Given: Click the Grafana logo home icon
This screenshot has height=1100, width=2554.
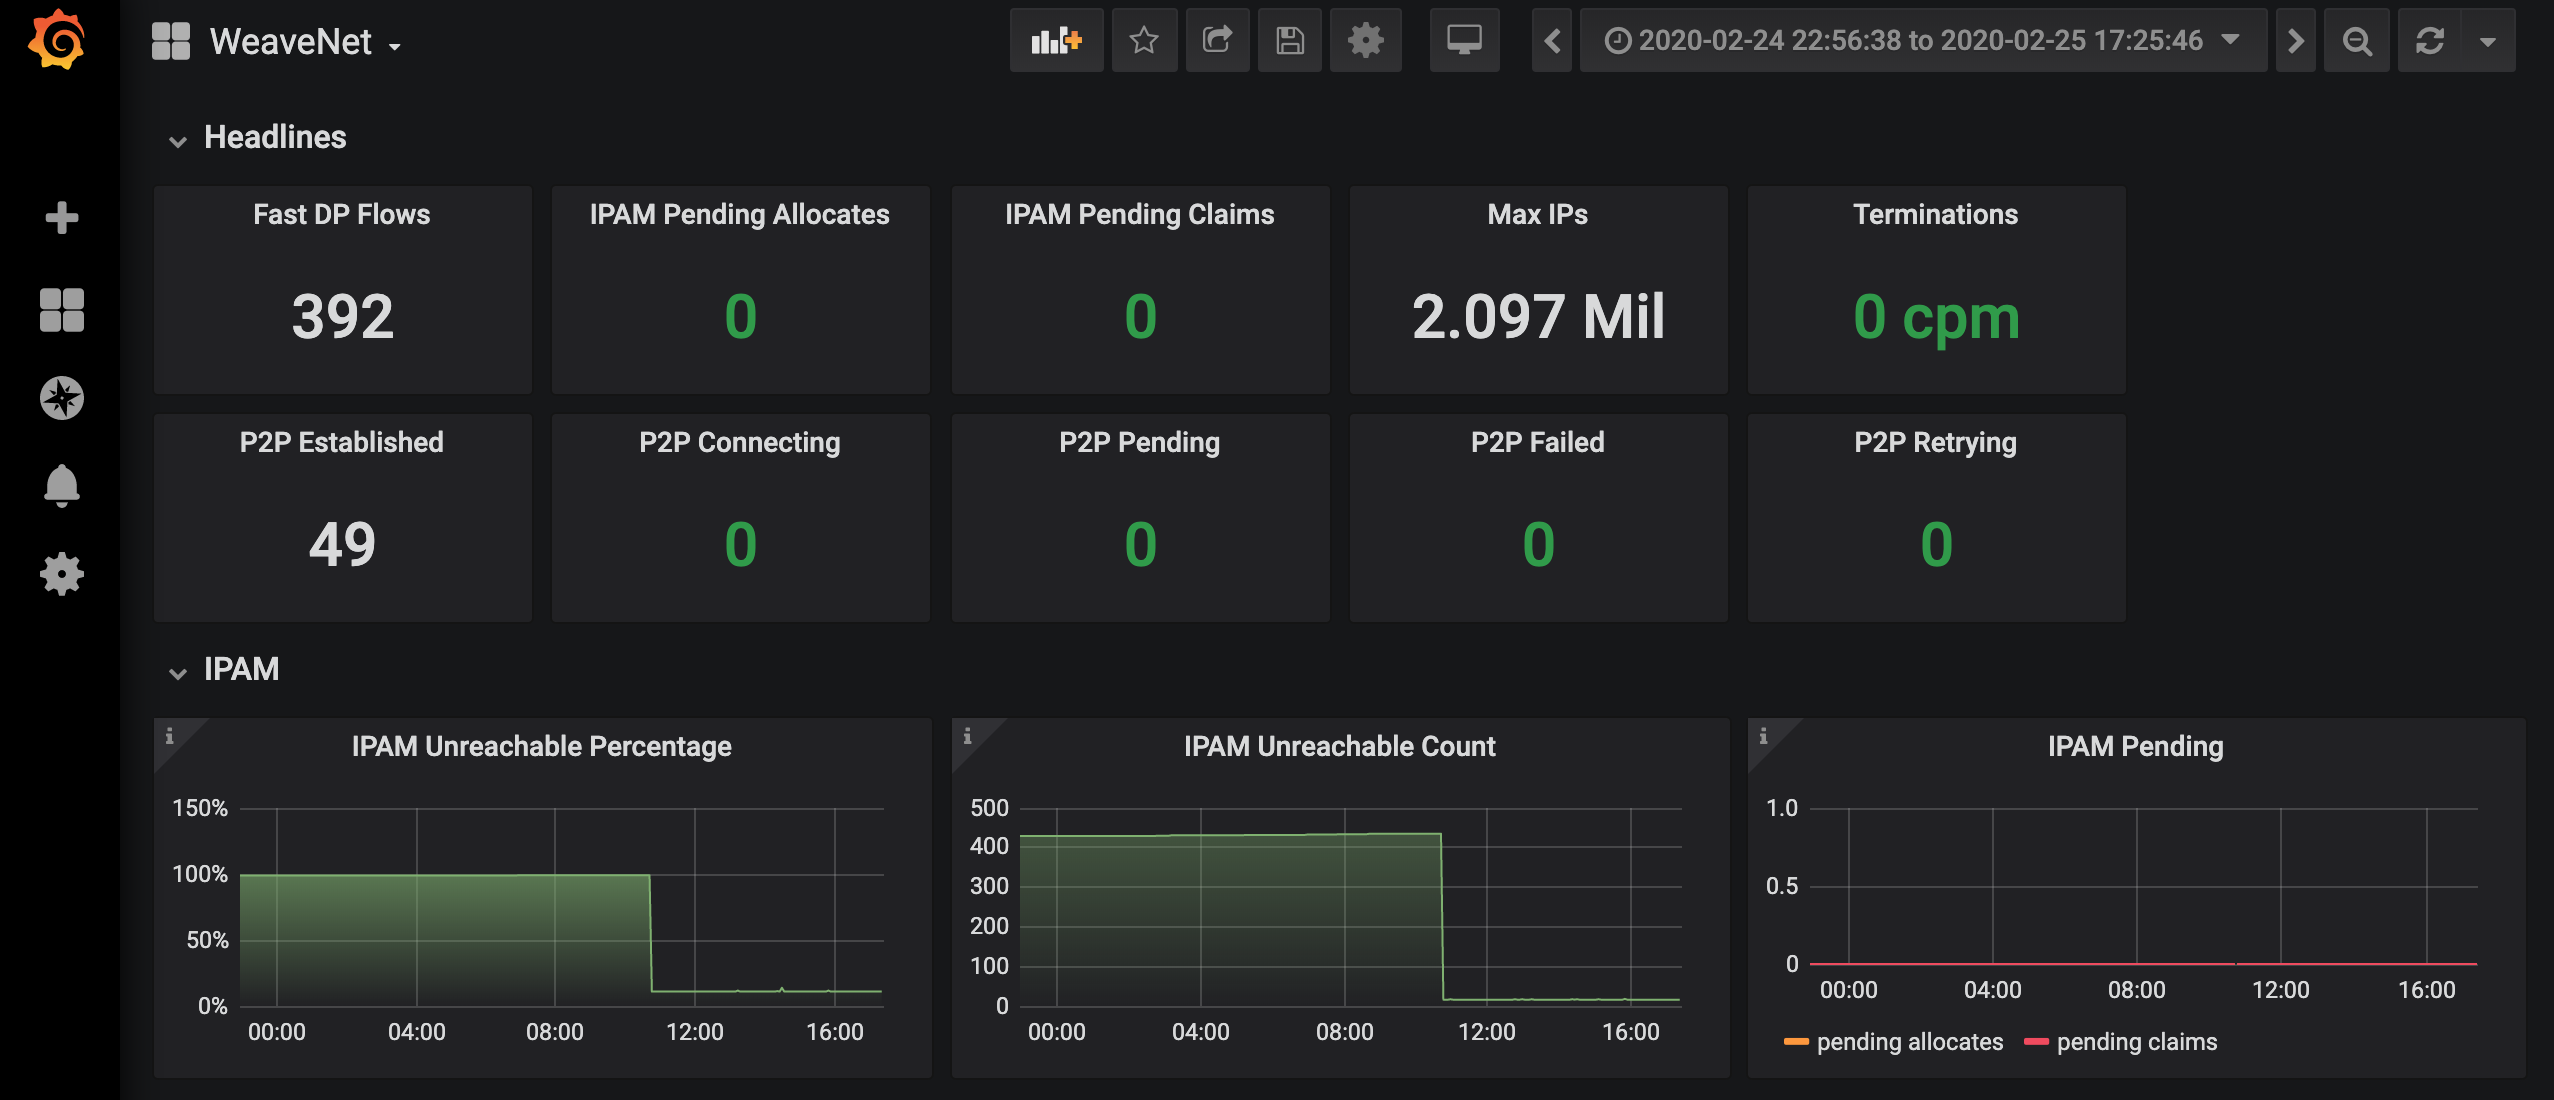Looking at the screenshot, I should point(57,41).
